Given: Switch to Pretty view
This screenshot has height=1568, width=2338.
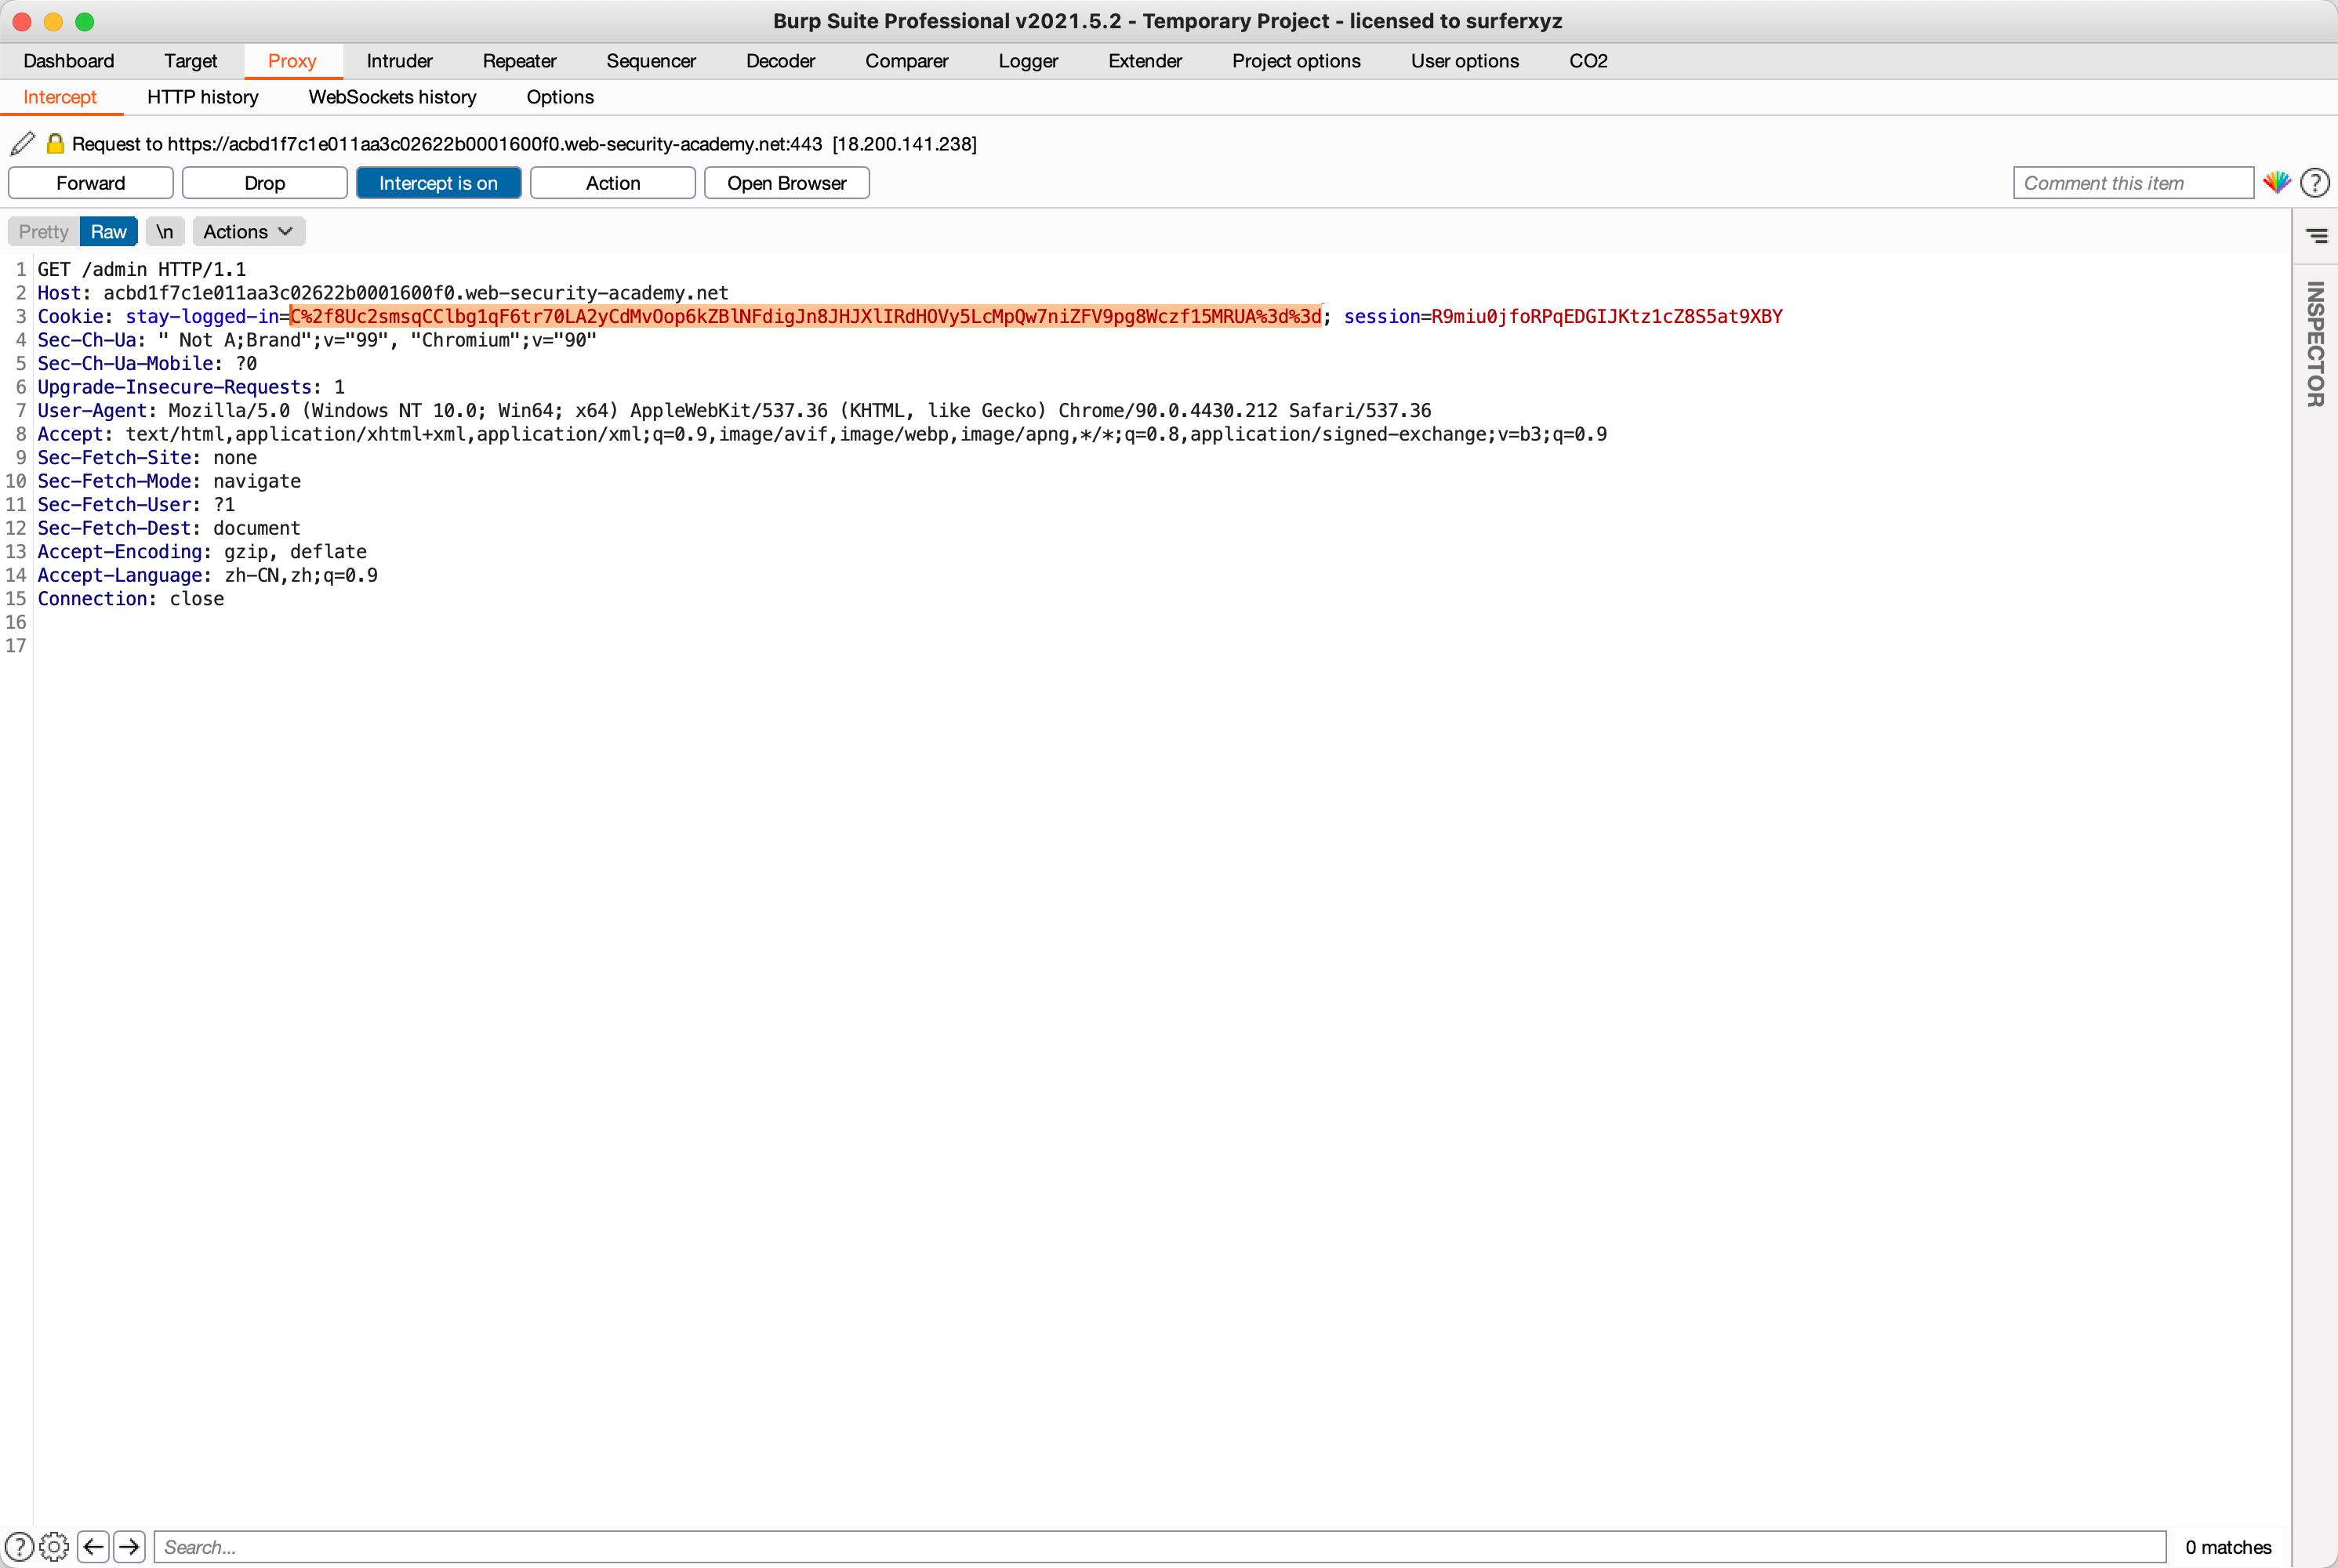Looking at the screenshot, I should [44, 232].
